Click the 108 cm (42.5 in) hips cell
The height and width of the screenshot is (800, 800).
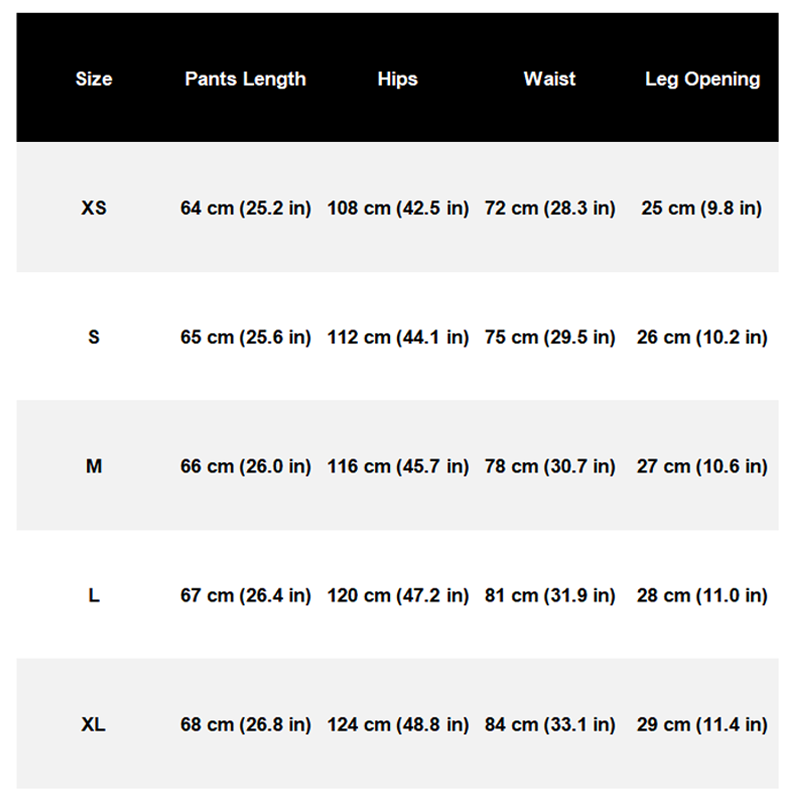pyautogui.click(x=398, y=209)
